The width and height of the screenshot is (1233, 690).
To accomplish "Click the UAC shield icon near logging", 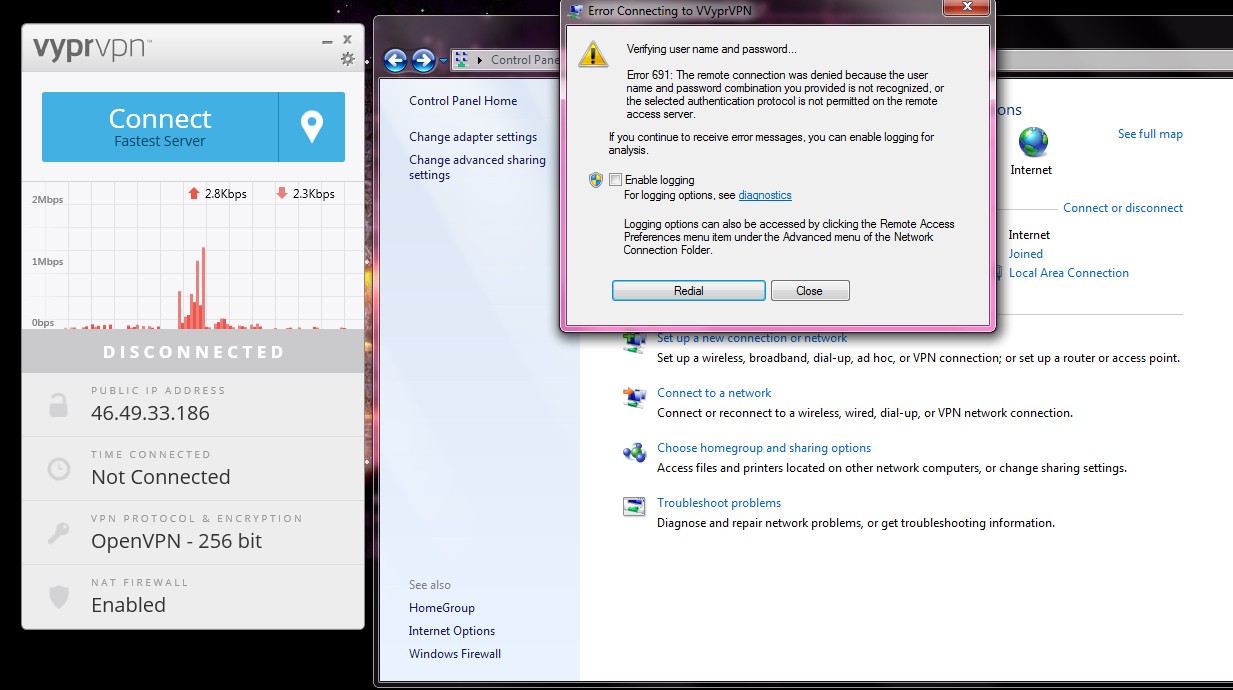I will pos(596,180).
